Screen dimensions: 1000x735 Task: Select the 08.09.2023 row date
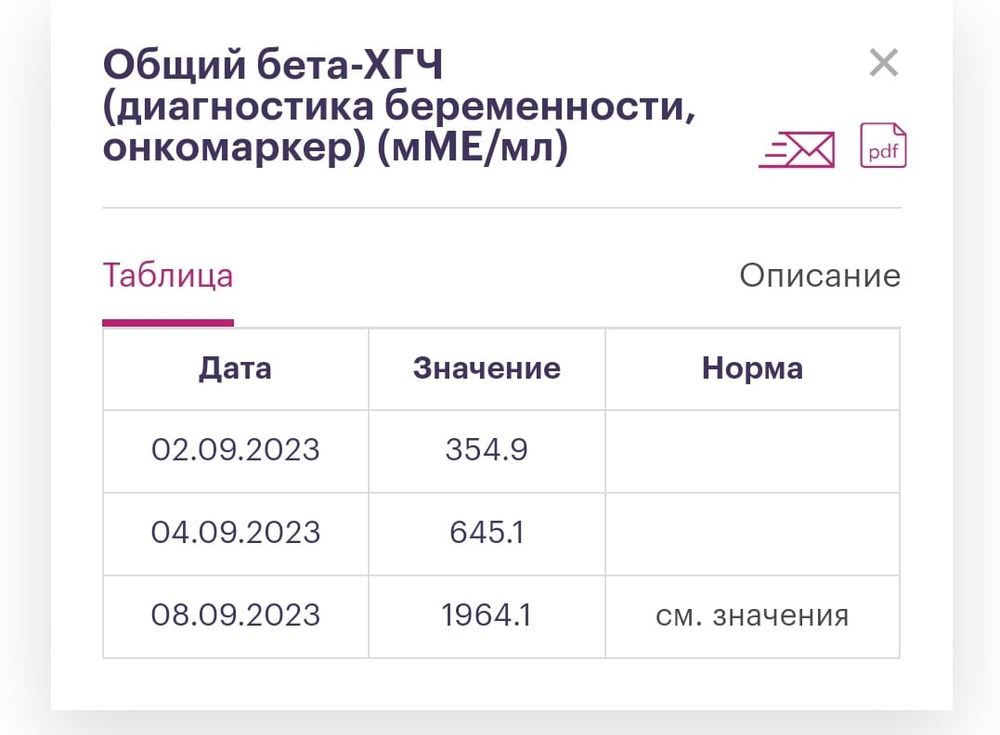pyautogui.click(x=234, y=615)
